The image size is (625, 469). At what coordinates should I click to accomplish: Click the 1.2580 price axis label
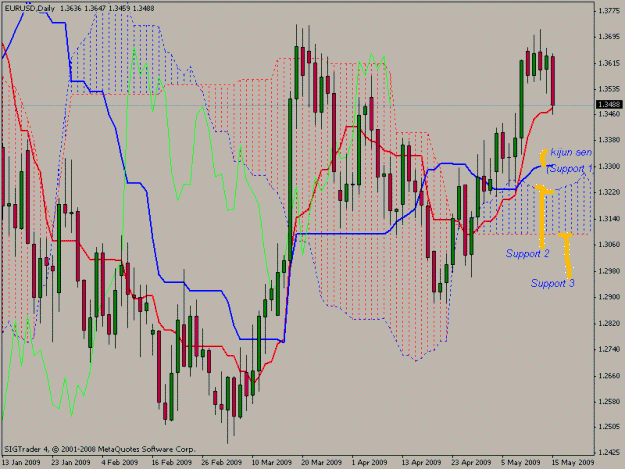click(x=609, y=402)
